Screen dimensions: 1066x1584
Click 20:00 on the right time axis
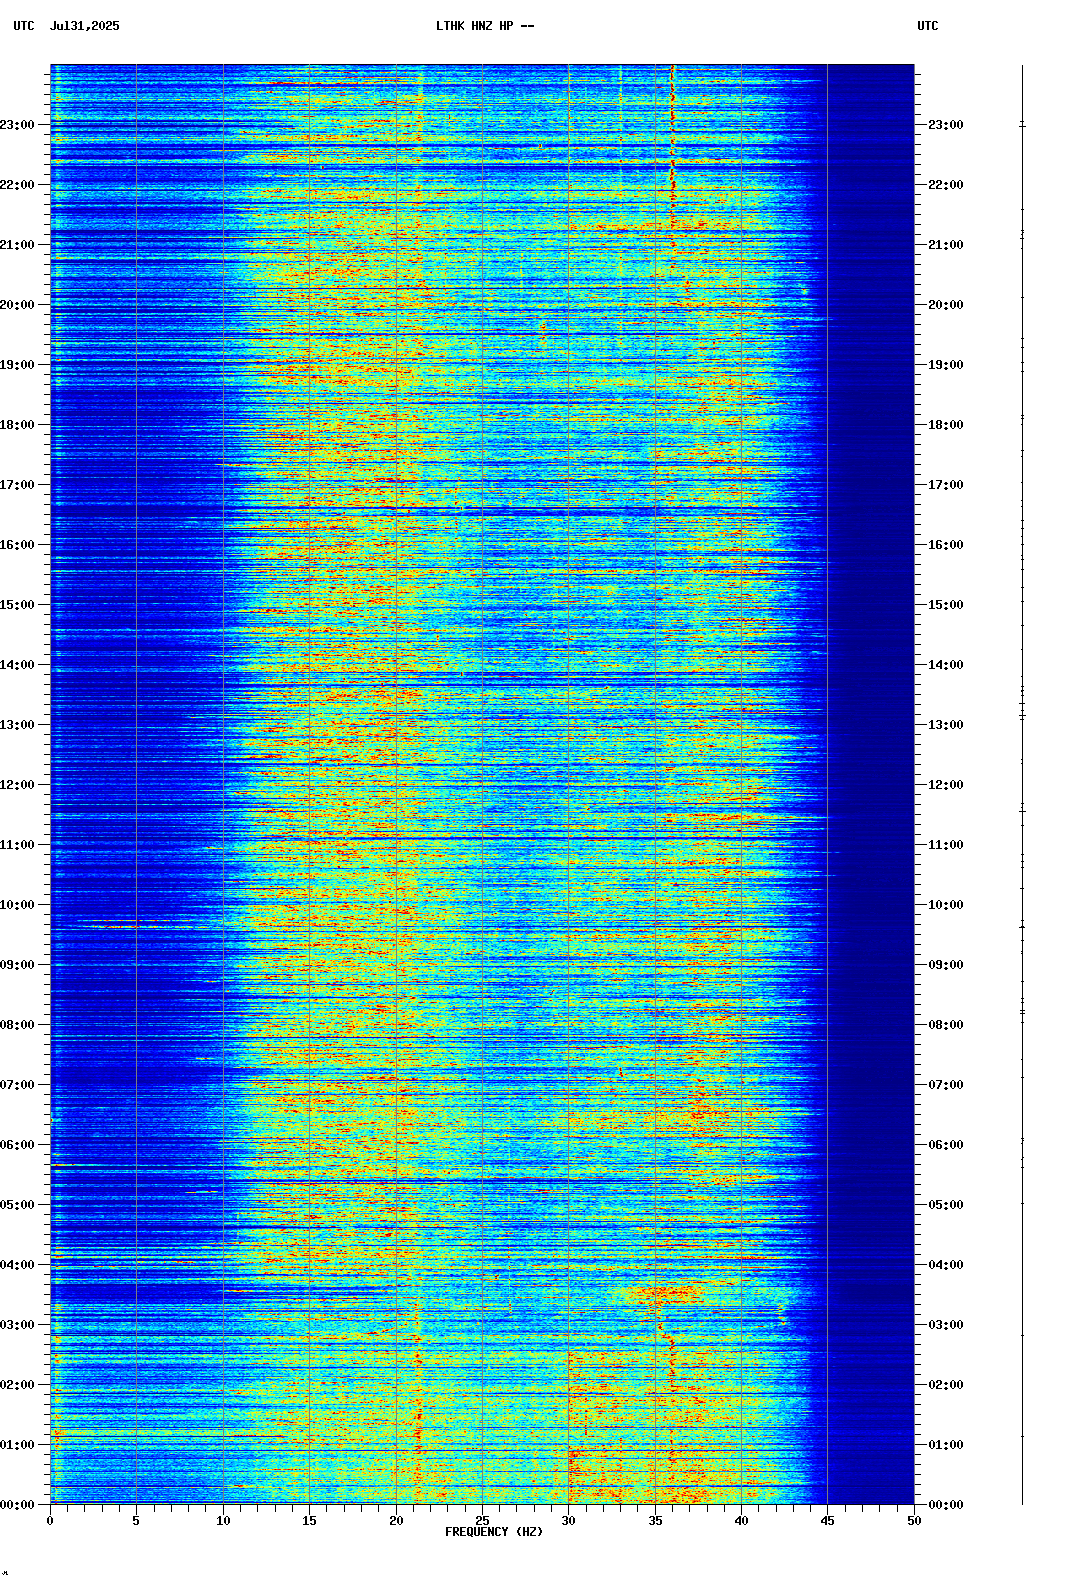(x=946, y=305)
